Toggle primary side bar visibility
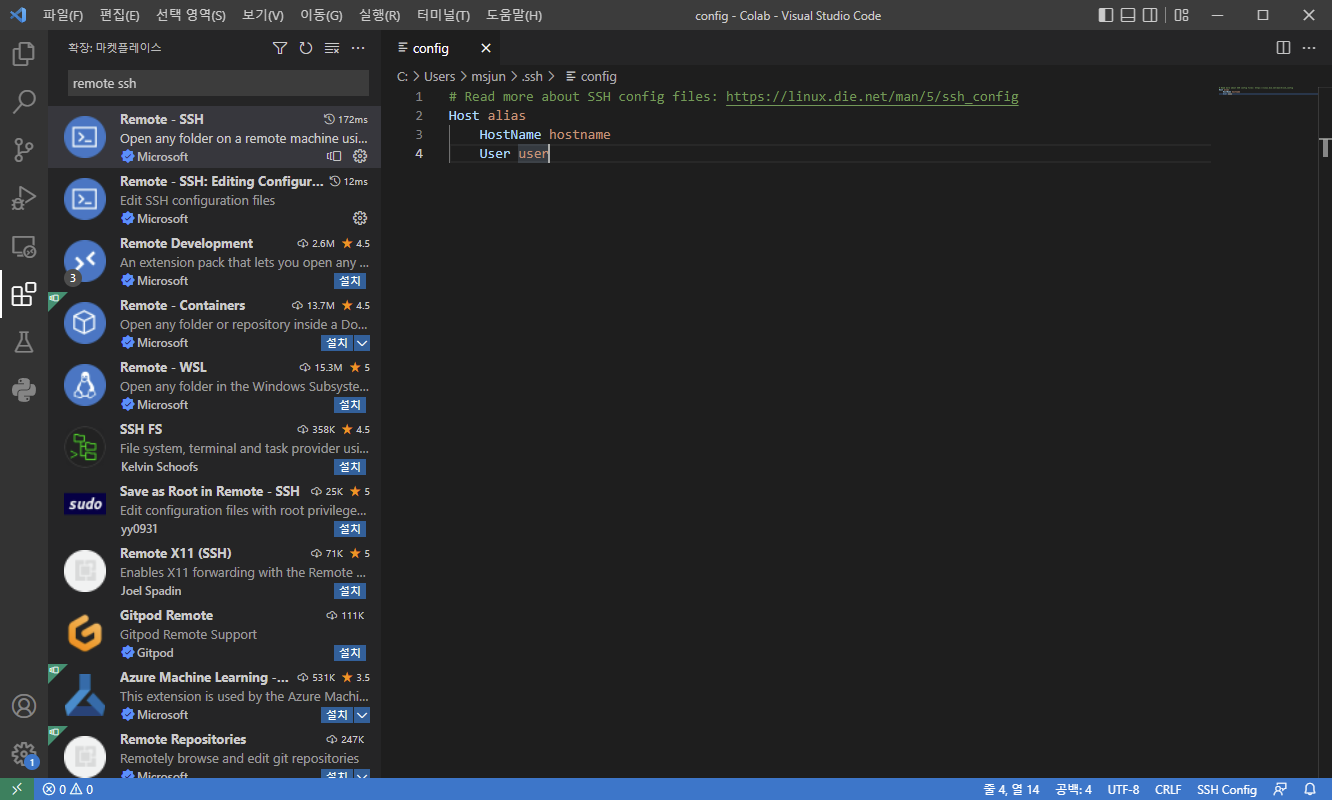 coord(1106,15)
